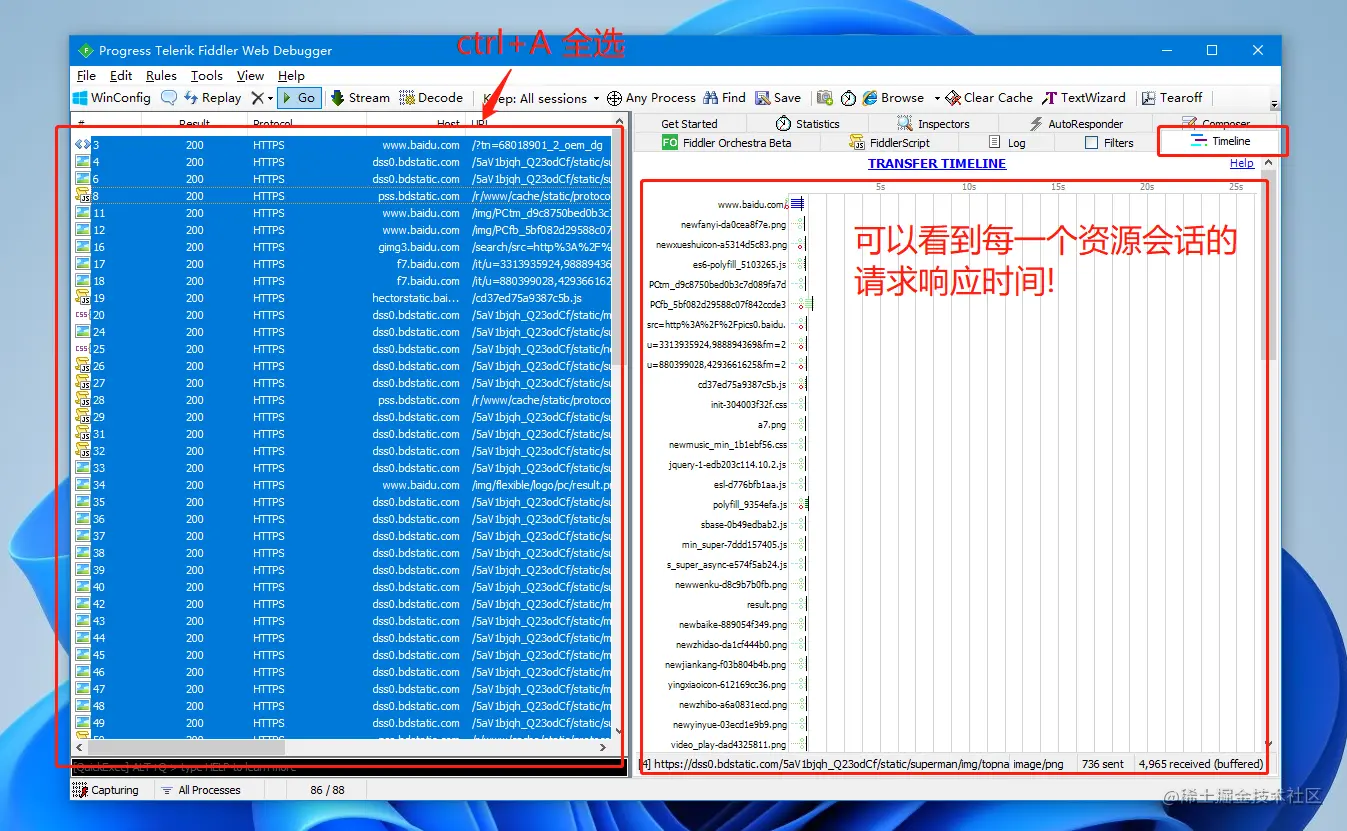This screenshot has height=831, width=1347.
Task: Open the Keep All sessions dropdown
Action: (x=541, y=98)
